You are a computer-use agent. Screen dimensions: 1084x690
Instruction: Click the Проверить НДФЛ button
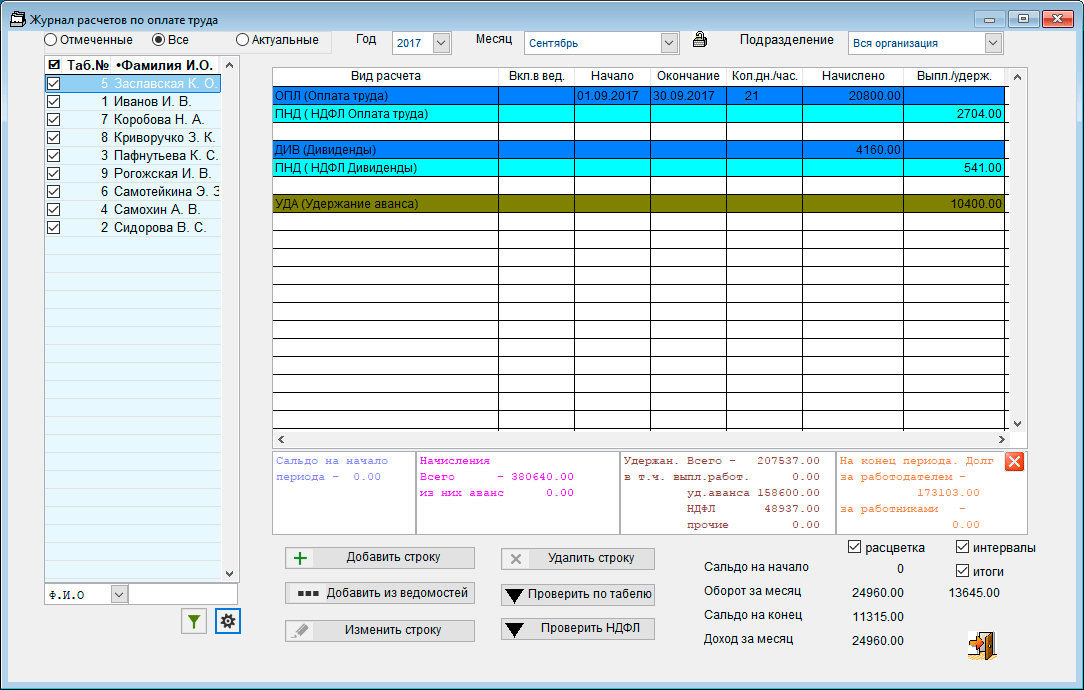point(578,628)
